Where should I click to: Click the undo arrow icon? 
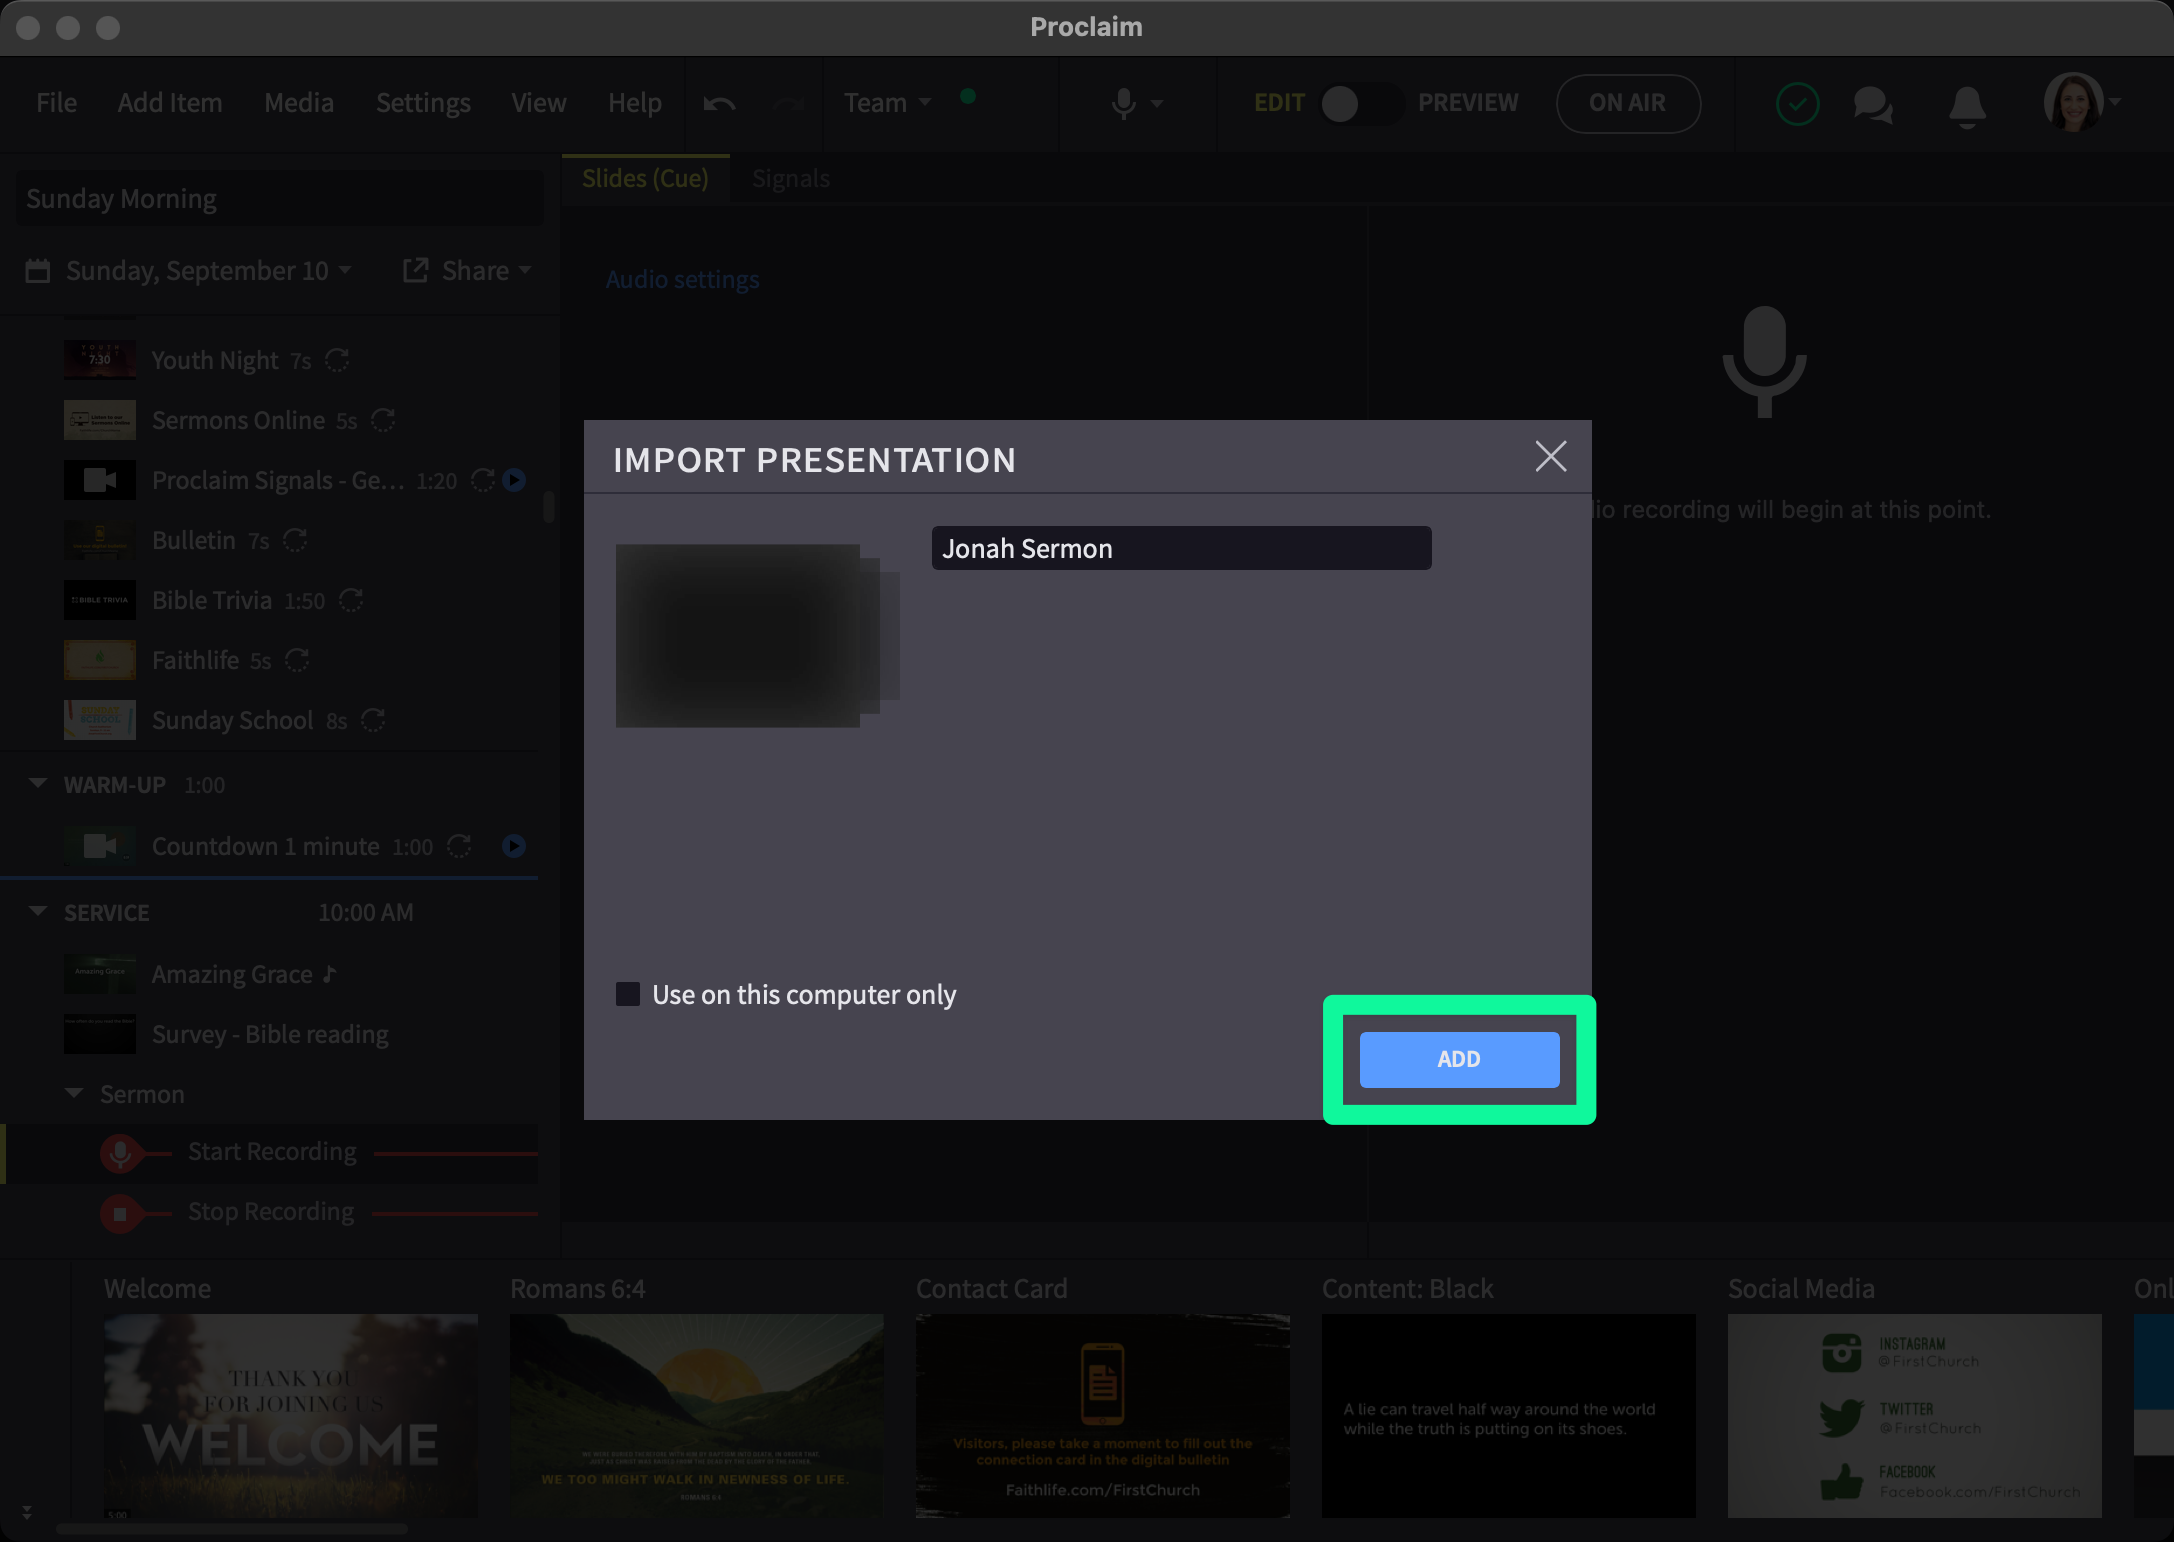[719, 104]
